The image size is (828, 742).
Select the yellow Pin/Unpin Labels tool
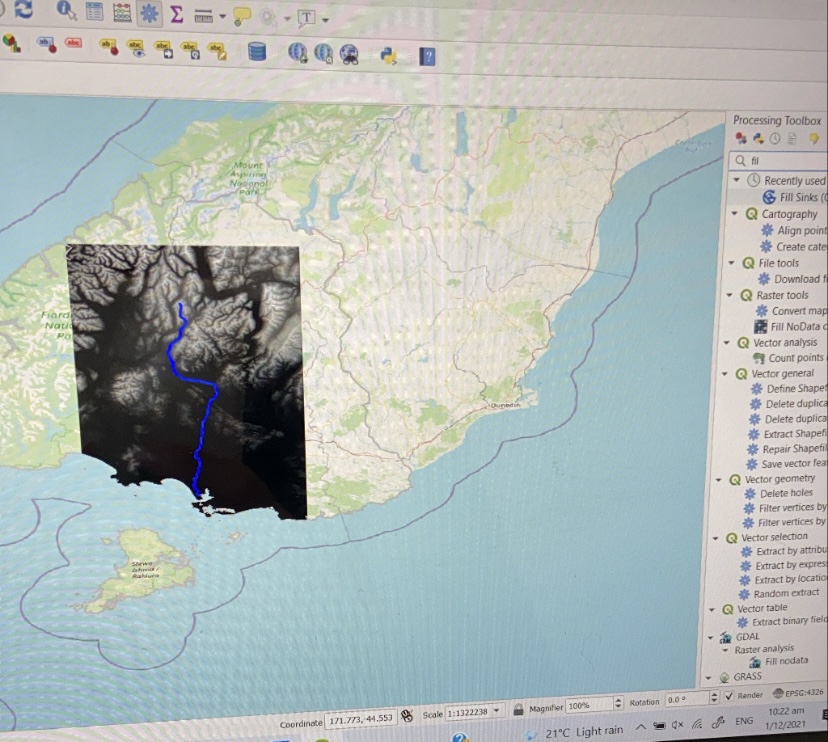tap(109, 47)
